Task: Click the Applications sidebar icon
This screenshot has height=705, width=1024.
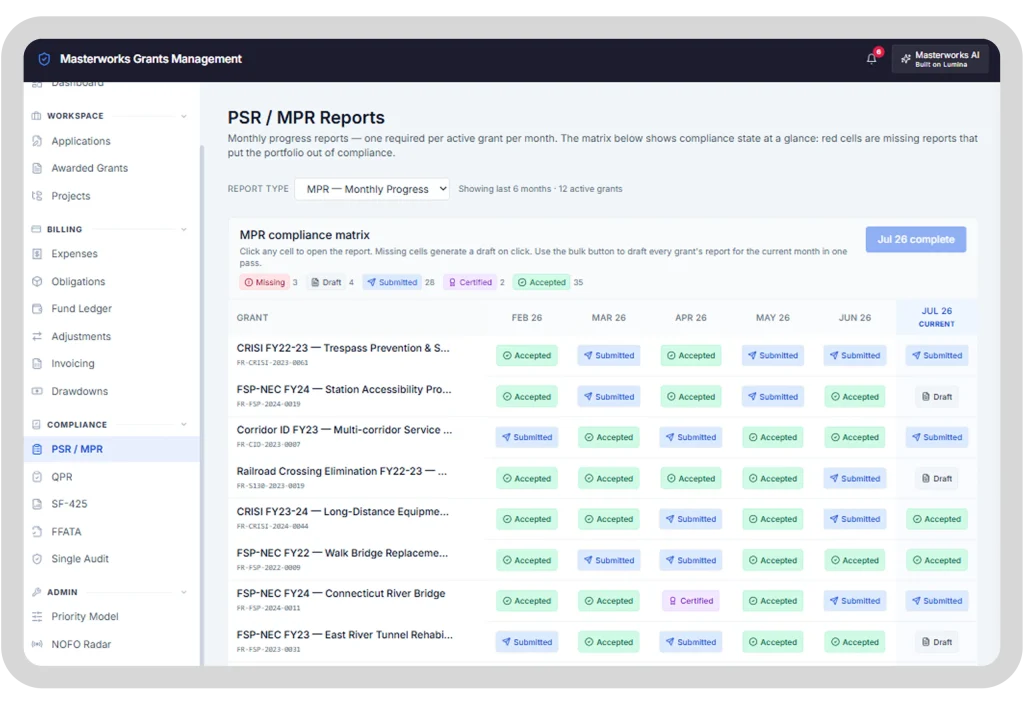Action: click(x=37, y=141)
